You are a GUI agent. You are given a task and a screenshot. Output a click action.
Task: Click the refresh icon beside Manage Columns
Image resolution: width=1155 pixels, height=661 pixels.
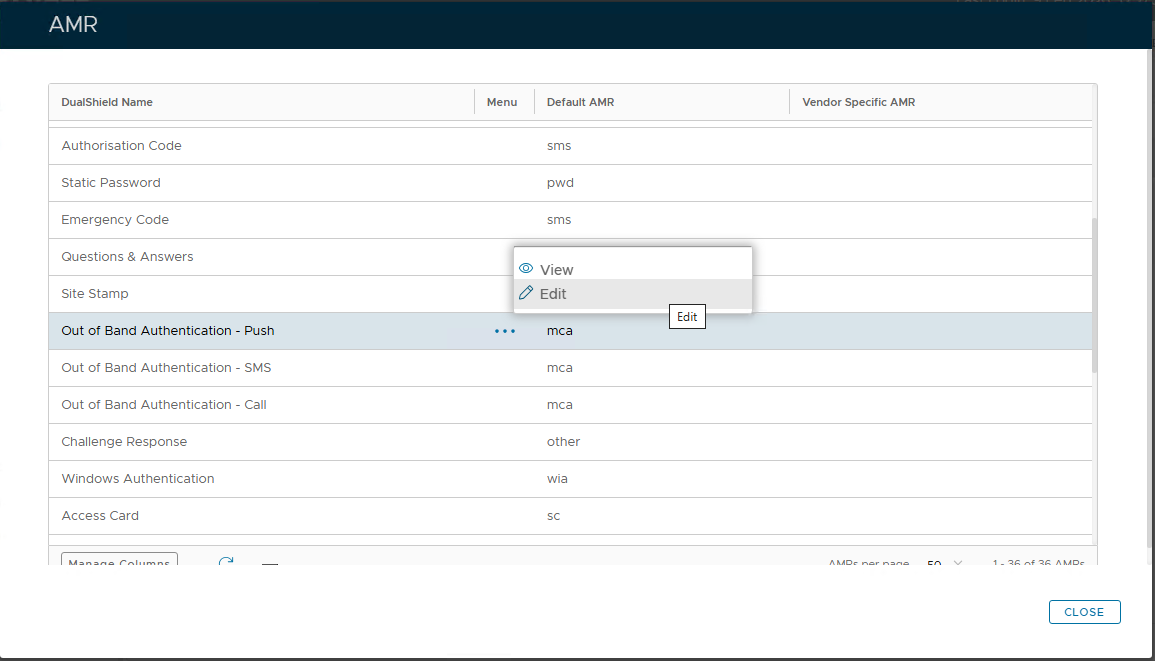tap(226, 563)
